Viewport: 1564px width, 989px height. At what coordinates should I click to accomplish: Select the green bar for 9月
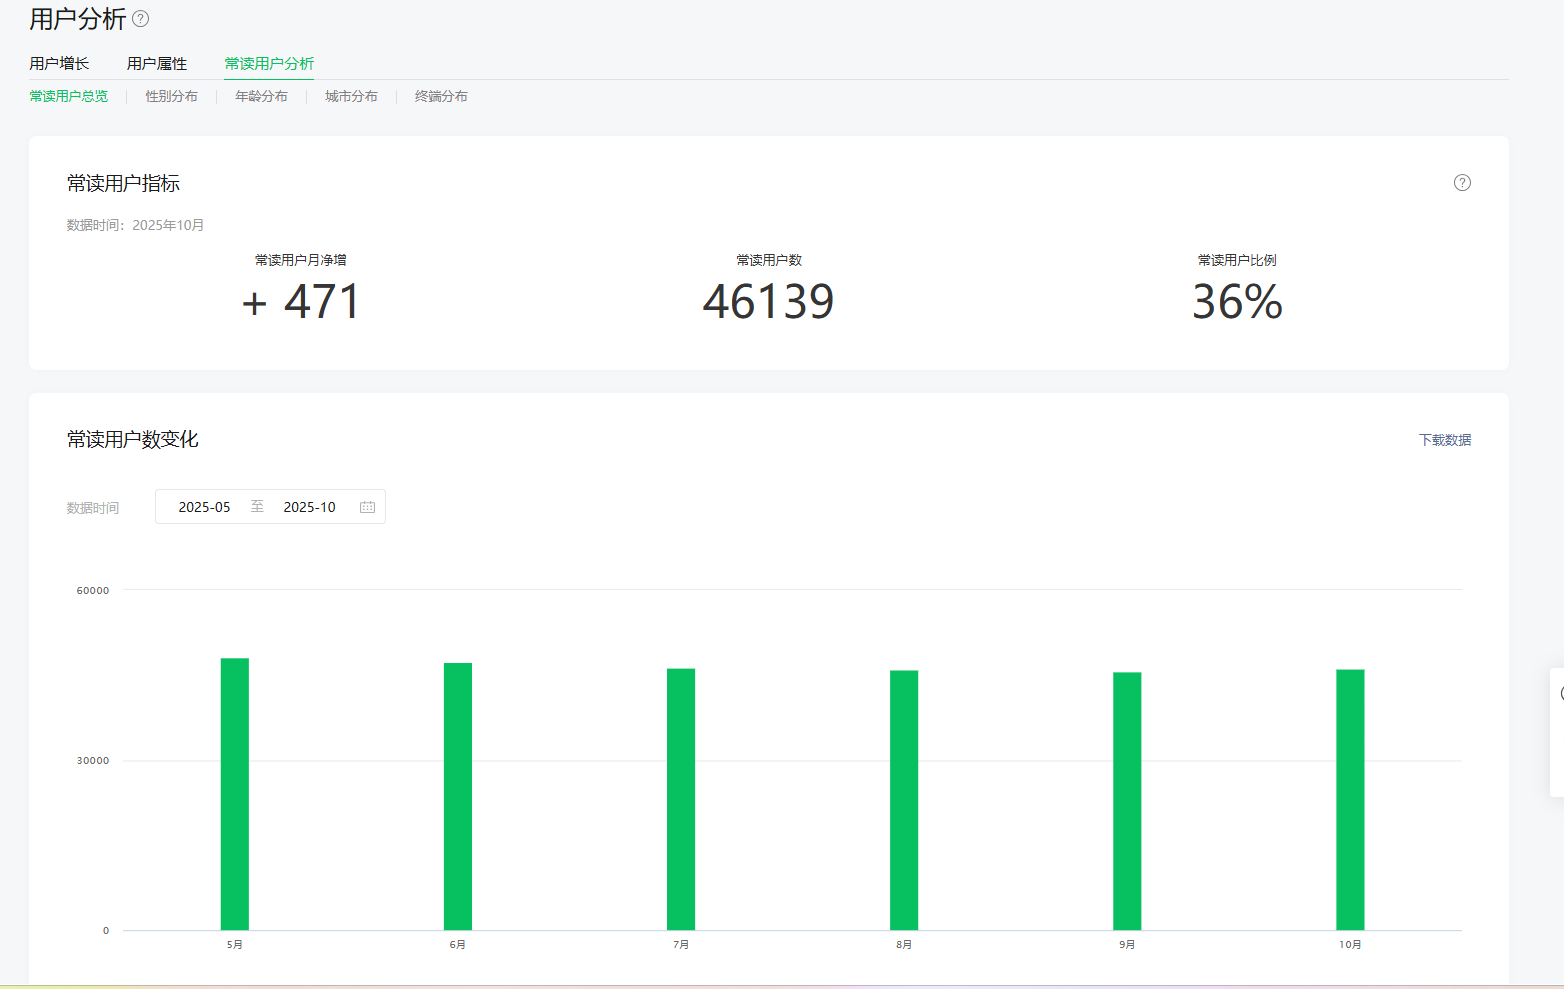(x=1127, y=801)
